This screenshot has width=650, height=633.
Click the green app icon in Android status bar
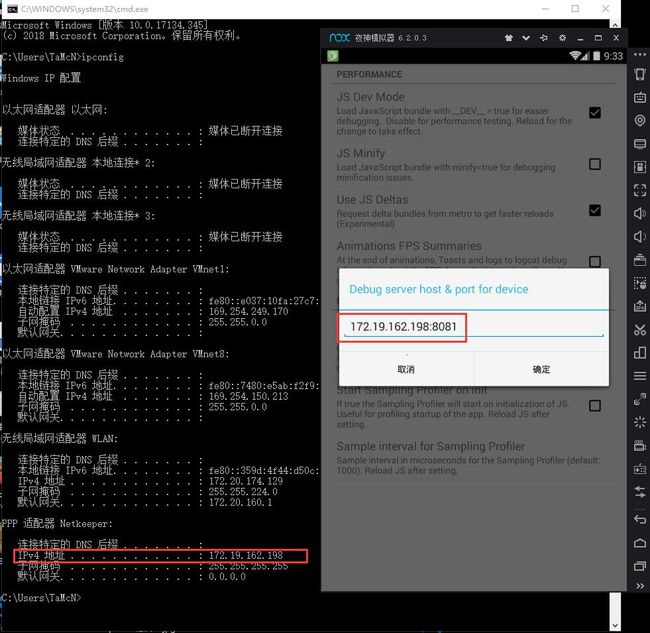(332, 56)
